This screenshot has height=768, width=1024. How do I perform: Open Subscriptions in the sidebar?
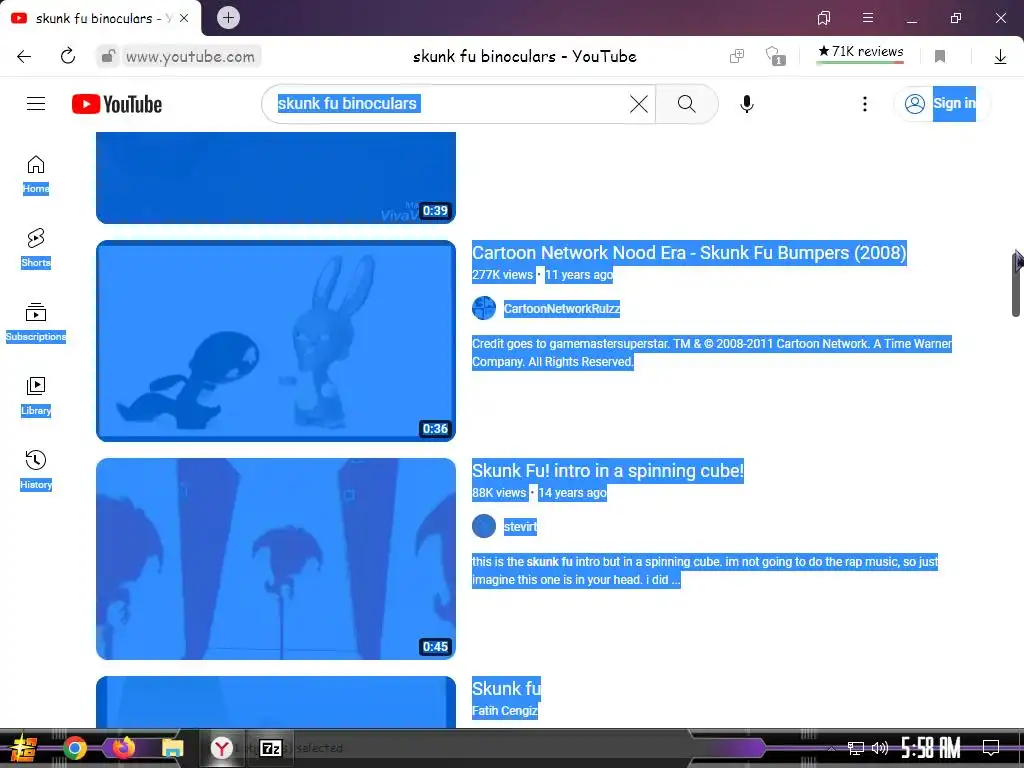36,322
